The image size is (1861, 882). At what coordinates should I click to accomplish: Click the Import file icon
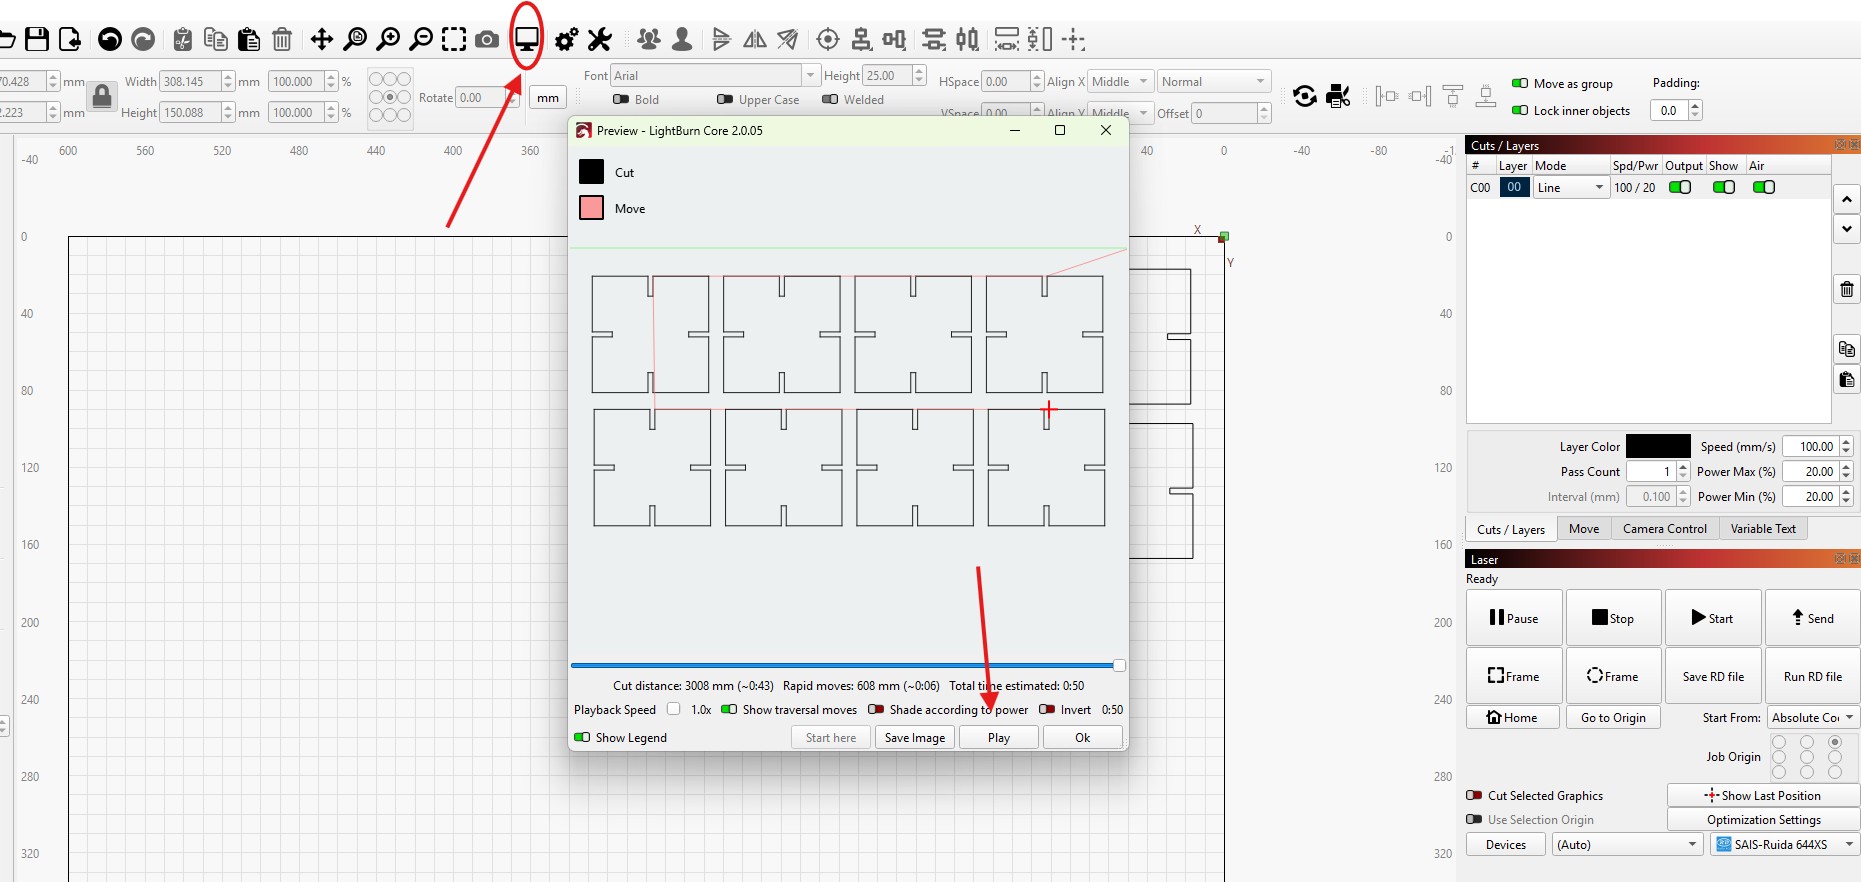(x=70, y=39)
